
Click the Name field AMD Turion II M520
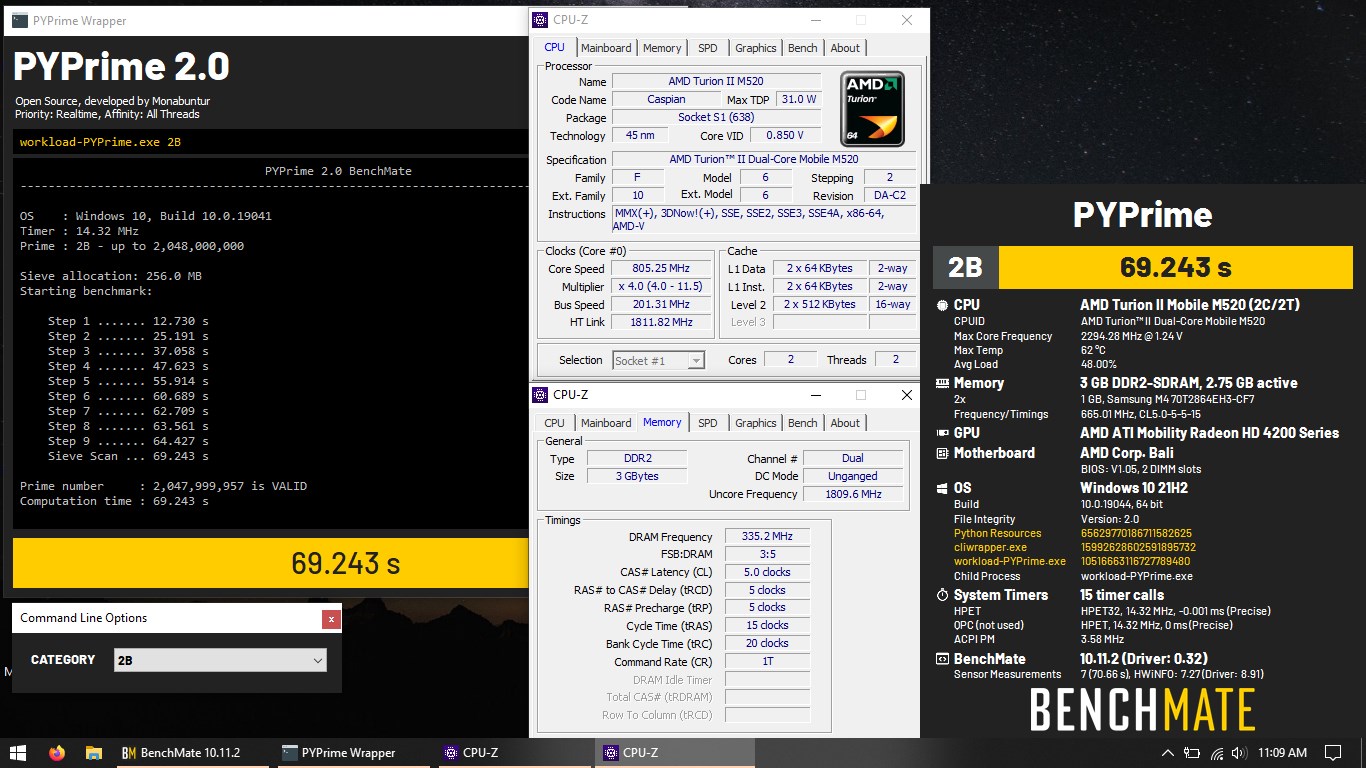(716, 82)
